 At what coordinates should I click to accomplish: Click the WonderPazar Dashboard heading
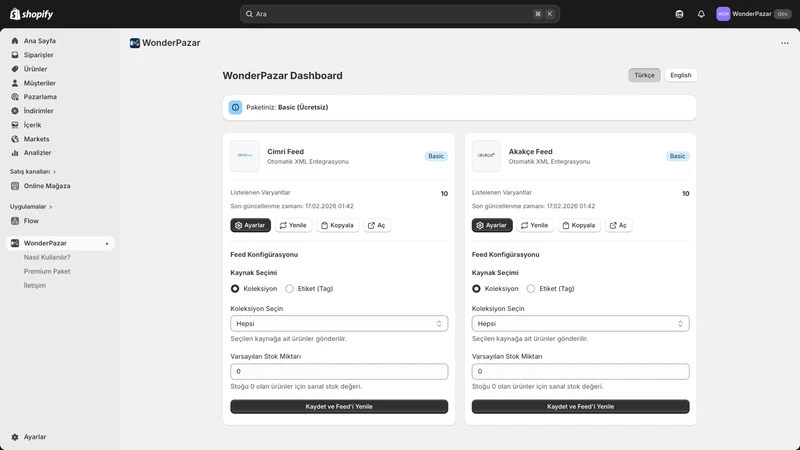(x=283, y=76)
